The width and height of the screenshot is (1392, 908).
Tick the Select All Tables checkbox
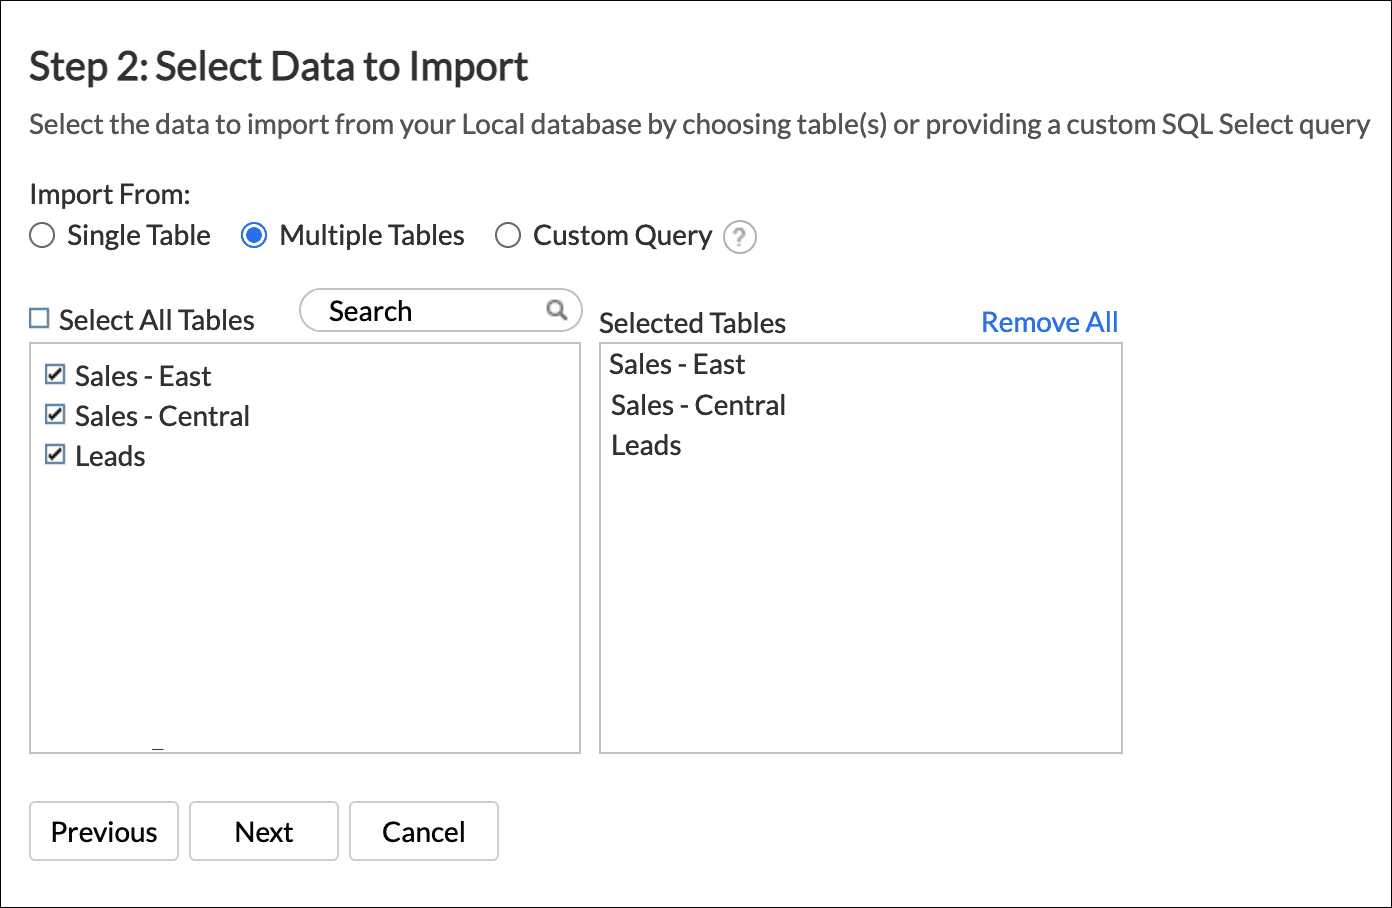coord(39,319)
